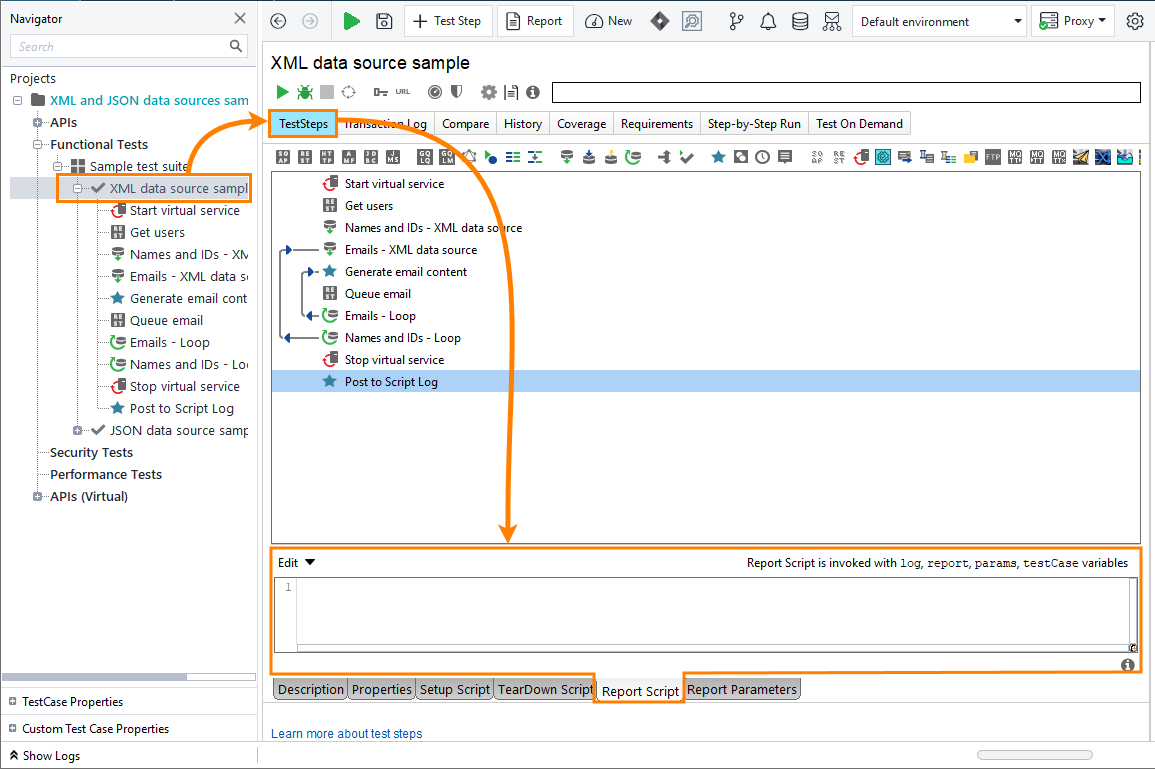Click the info icon beside the test case gear
The height and width of the screenshot is (769, 1155).
coord(533,92)
